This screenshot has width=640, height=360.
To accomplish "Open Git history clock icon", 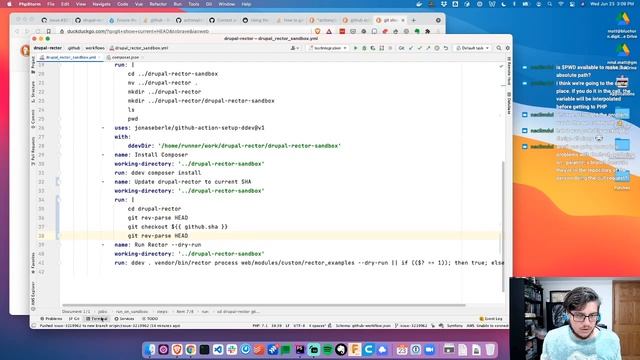I will [437, 48].
